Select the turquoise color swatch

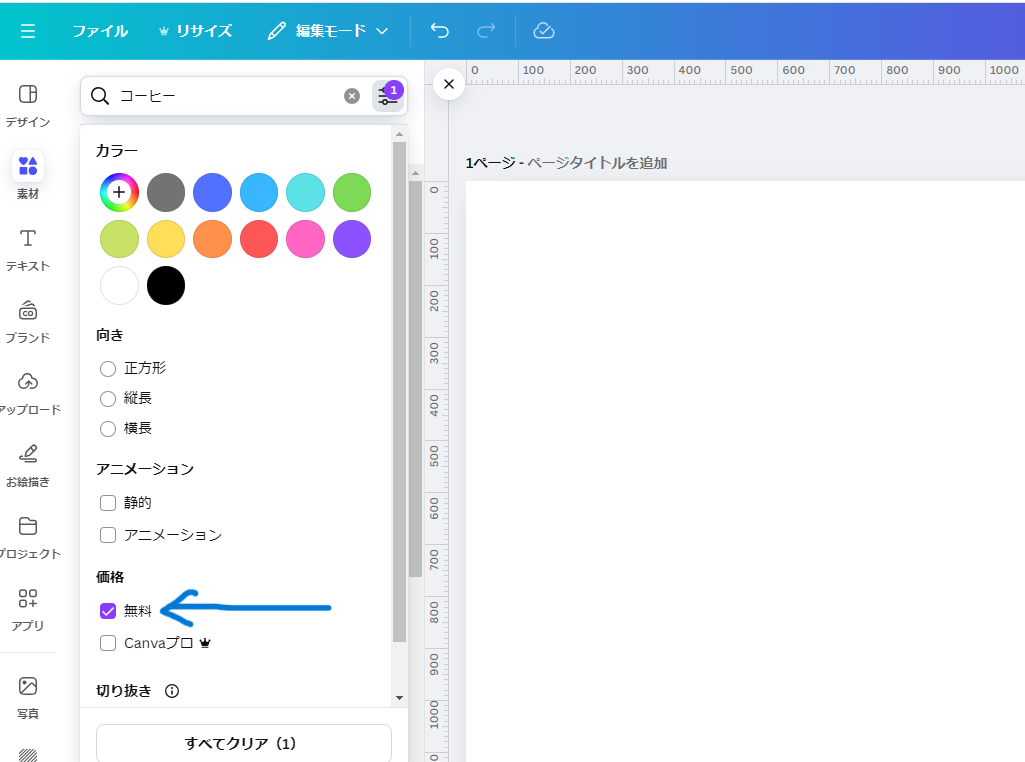click(x=305, y=192)
